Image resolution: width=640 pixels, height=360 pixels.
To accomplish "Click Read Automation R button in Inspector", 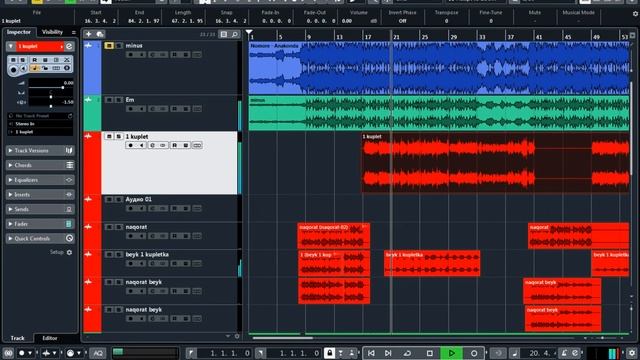I will click(35, 60).
